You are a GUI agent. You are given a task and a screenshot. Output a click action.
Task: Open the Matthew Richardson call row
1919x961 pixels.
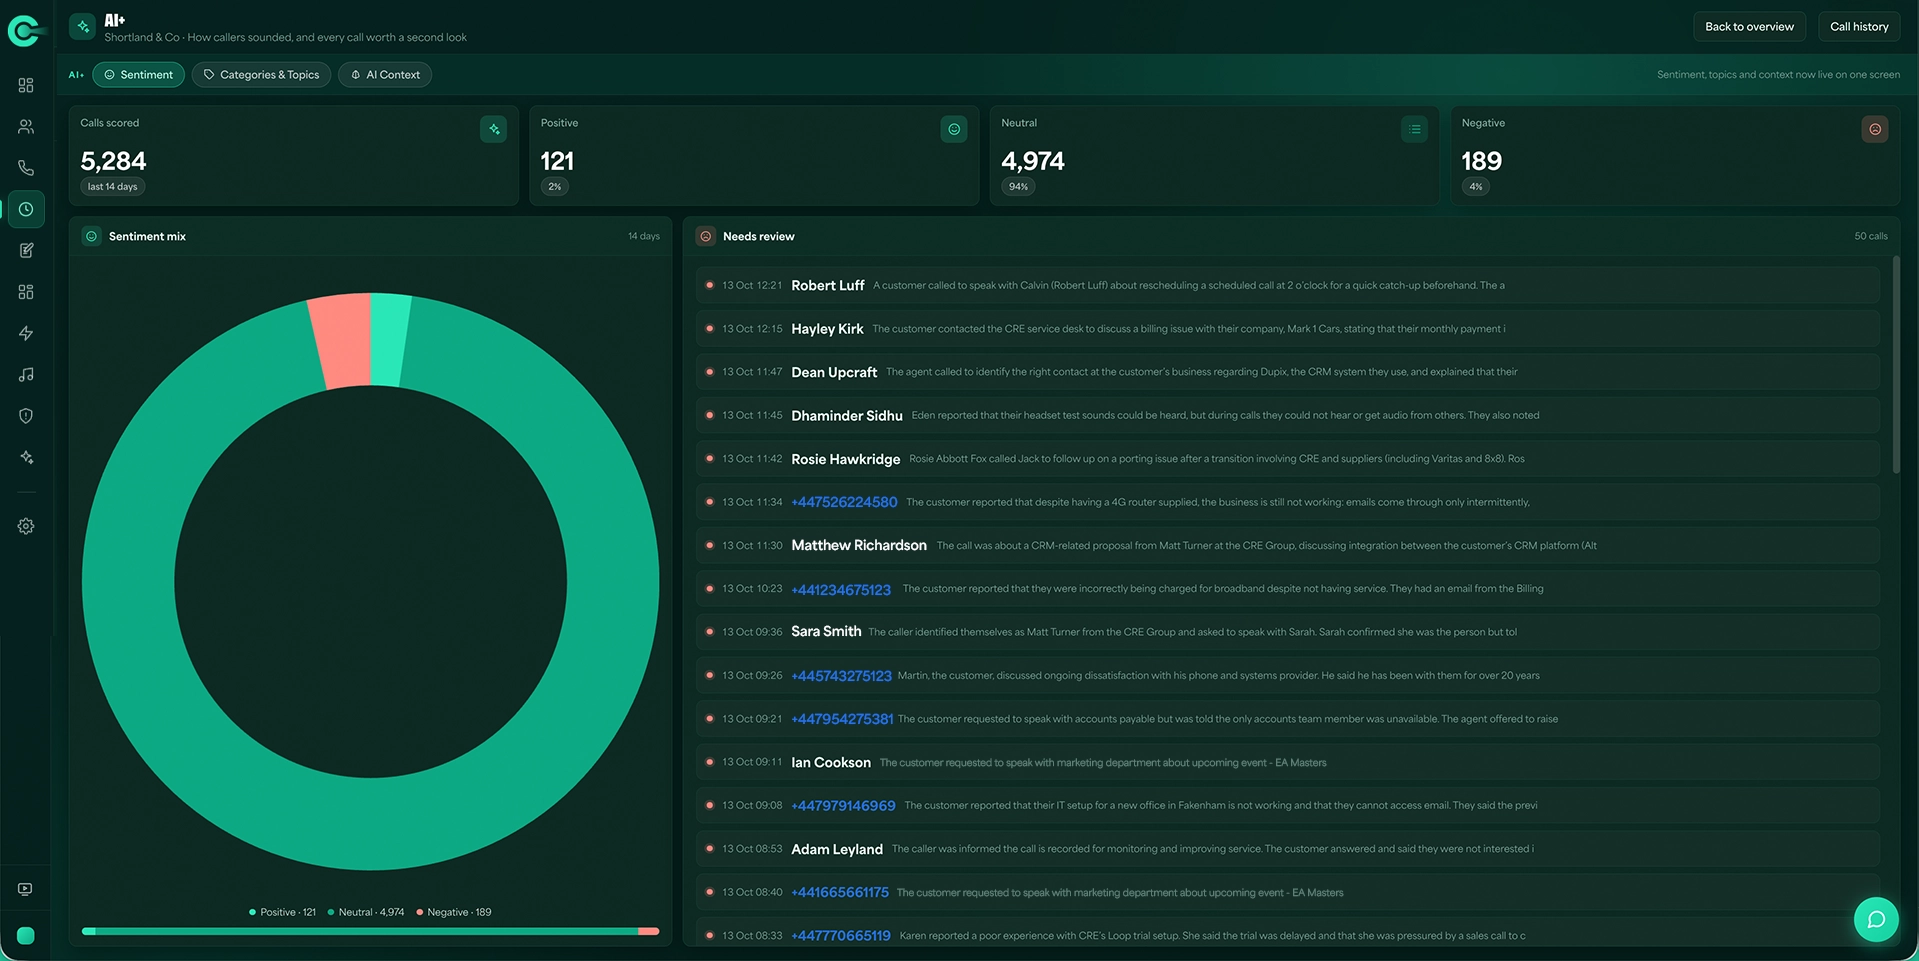[x=1288, y=545]
